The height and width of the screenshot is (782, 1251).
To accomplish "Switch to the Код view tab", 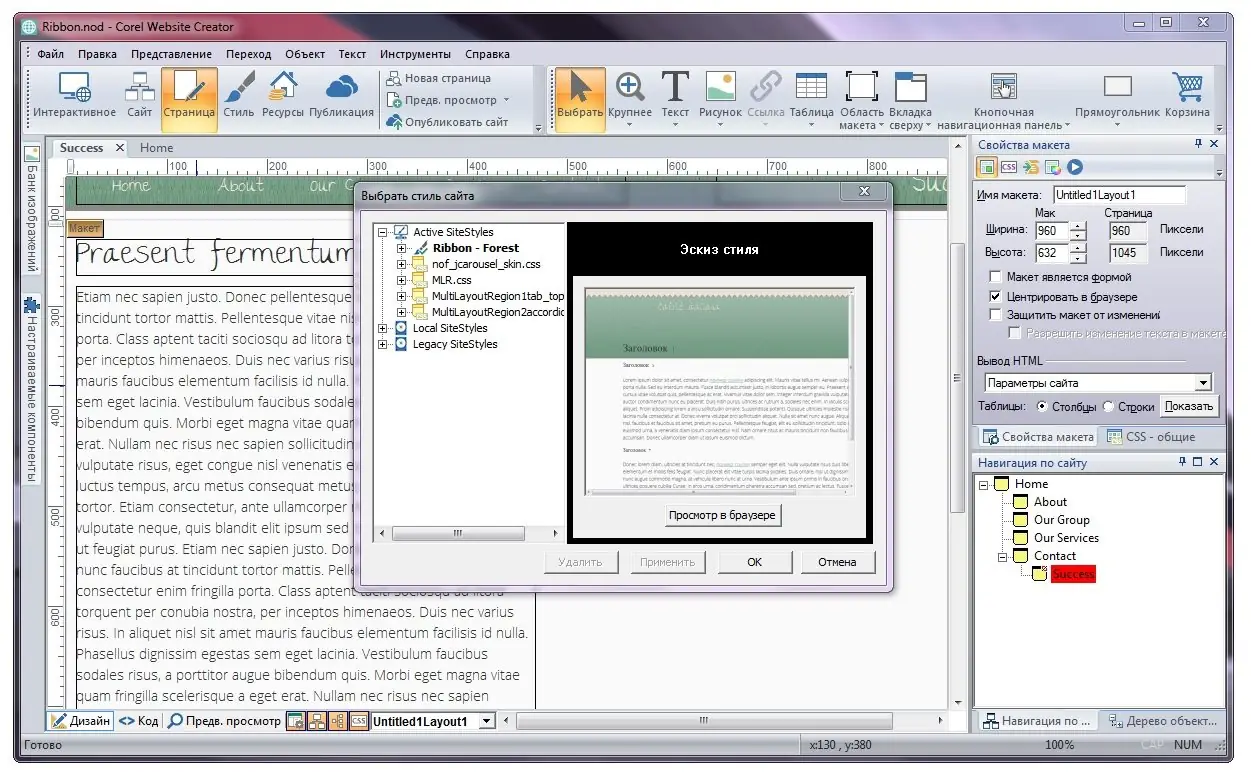I will point(138,721).
